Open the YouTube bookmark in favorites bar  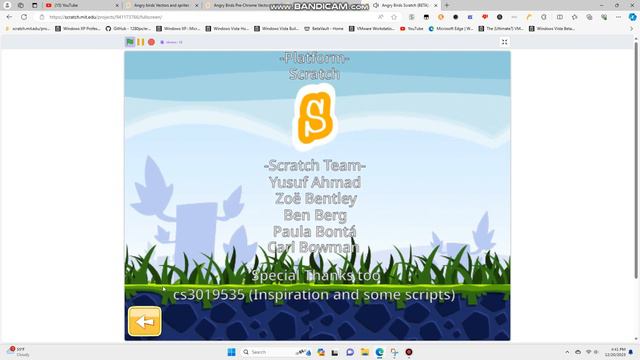(412, 29)
